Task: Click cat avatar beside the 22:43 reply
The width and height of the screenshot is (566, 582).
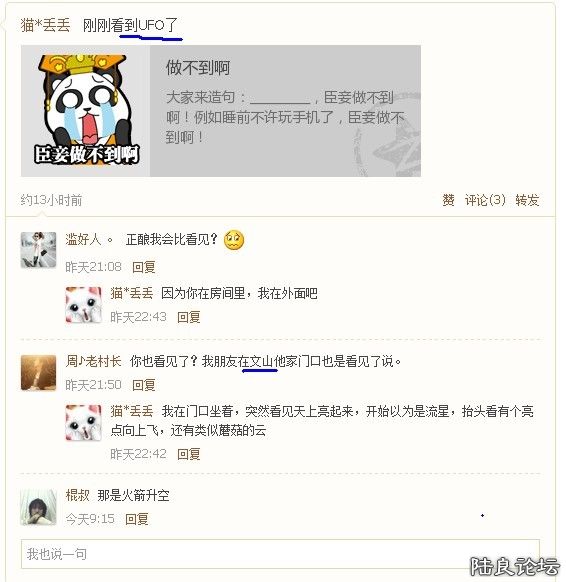Action: tap(84, 305)
